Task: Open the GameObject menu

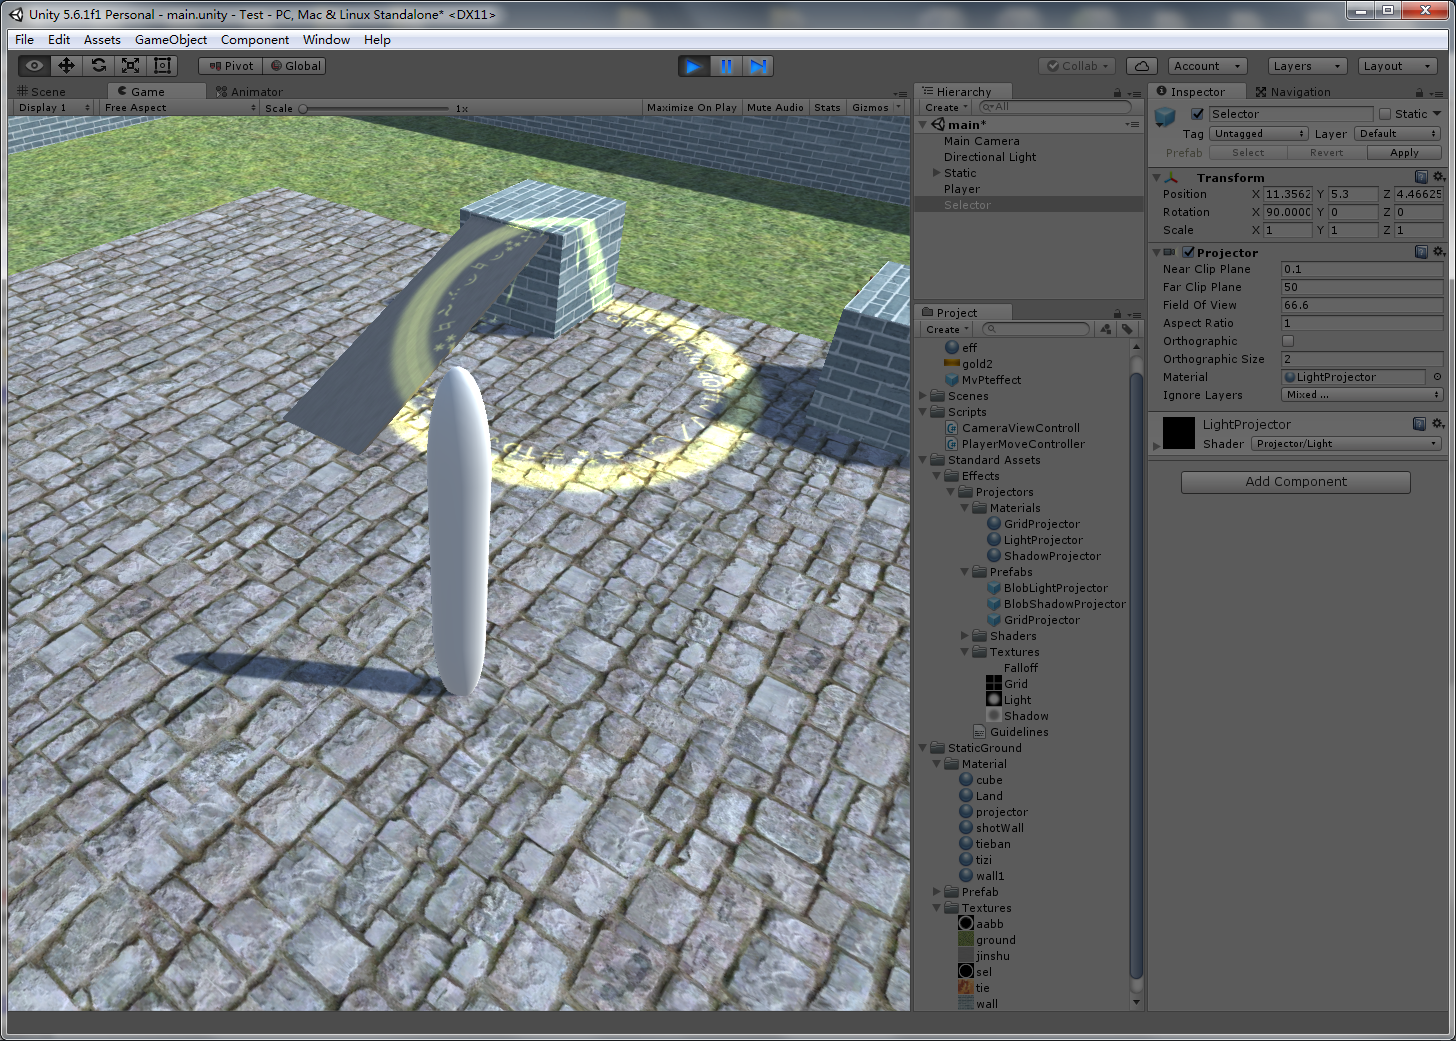Action: [171, 40]
